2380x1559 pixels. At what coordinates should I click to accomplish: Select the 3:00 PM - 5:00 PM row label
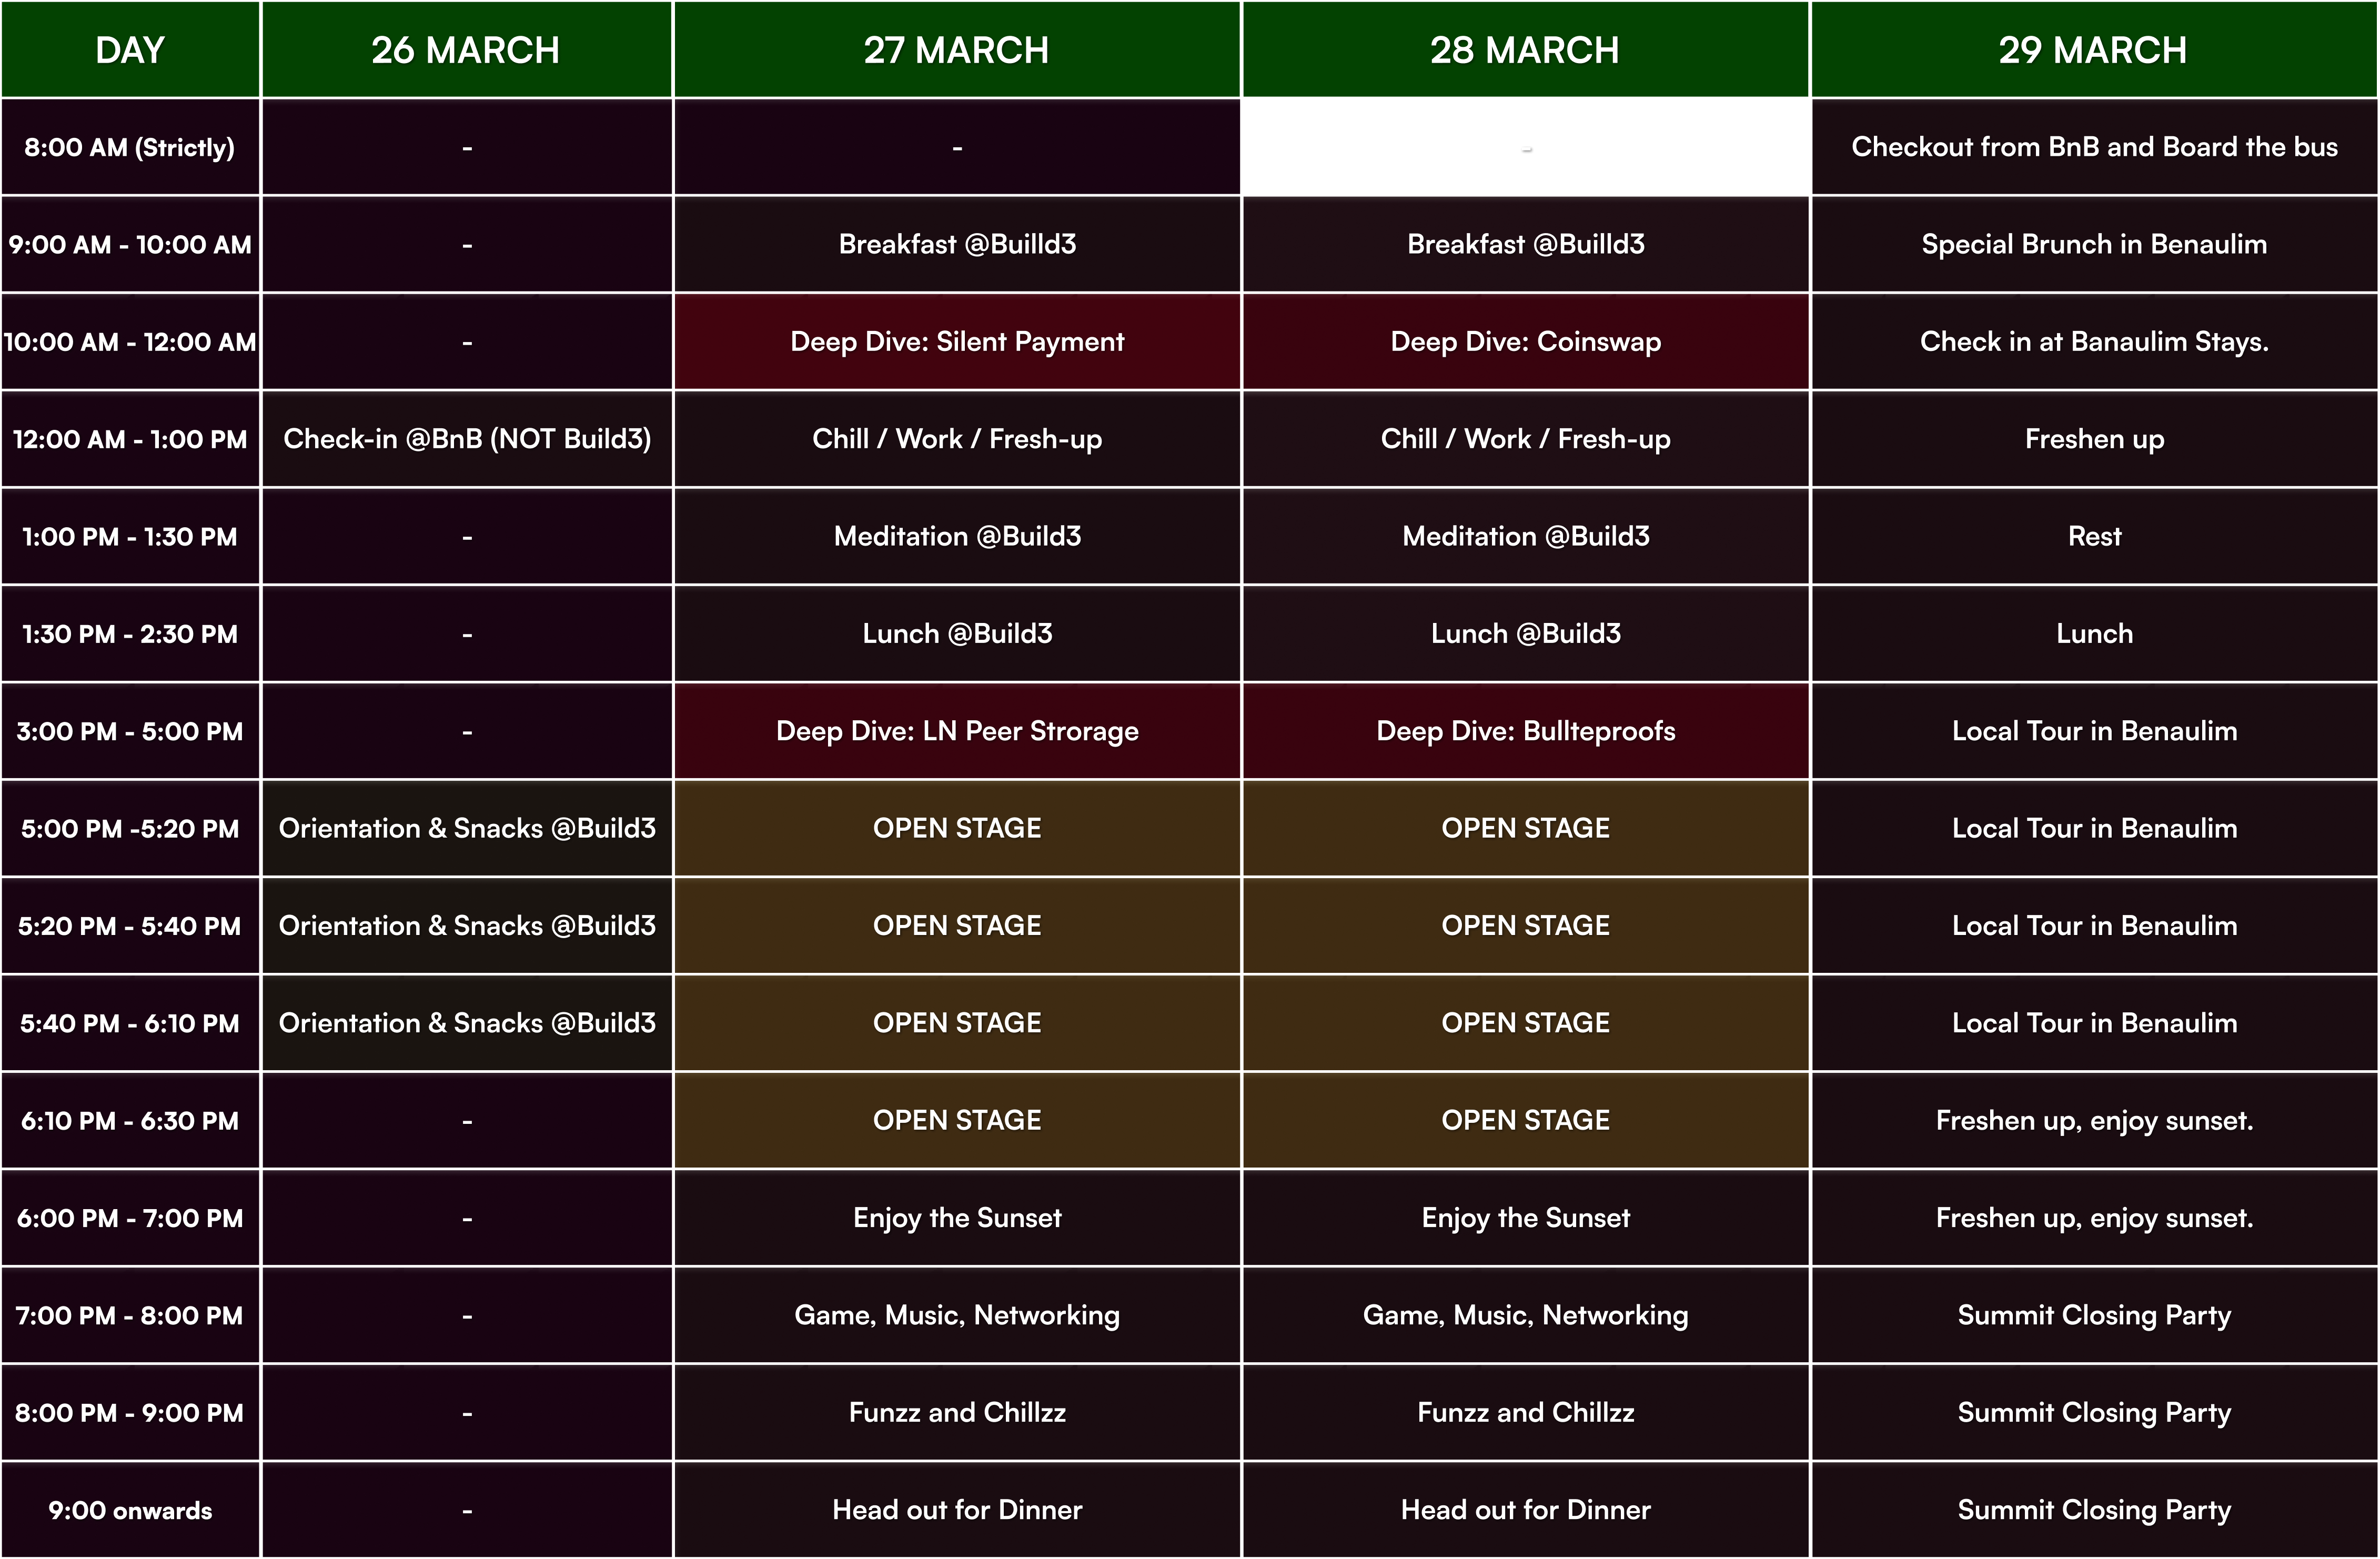point(130,731)
